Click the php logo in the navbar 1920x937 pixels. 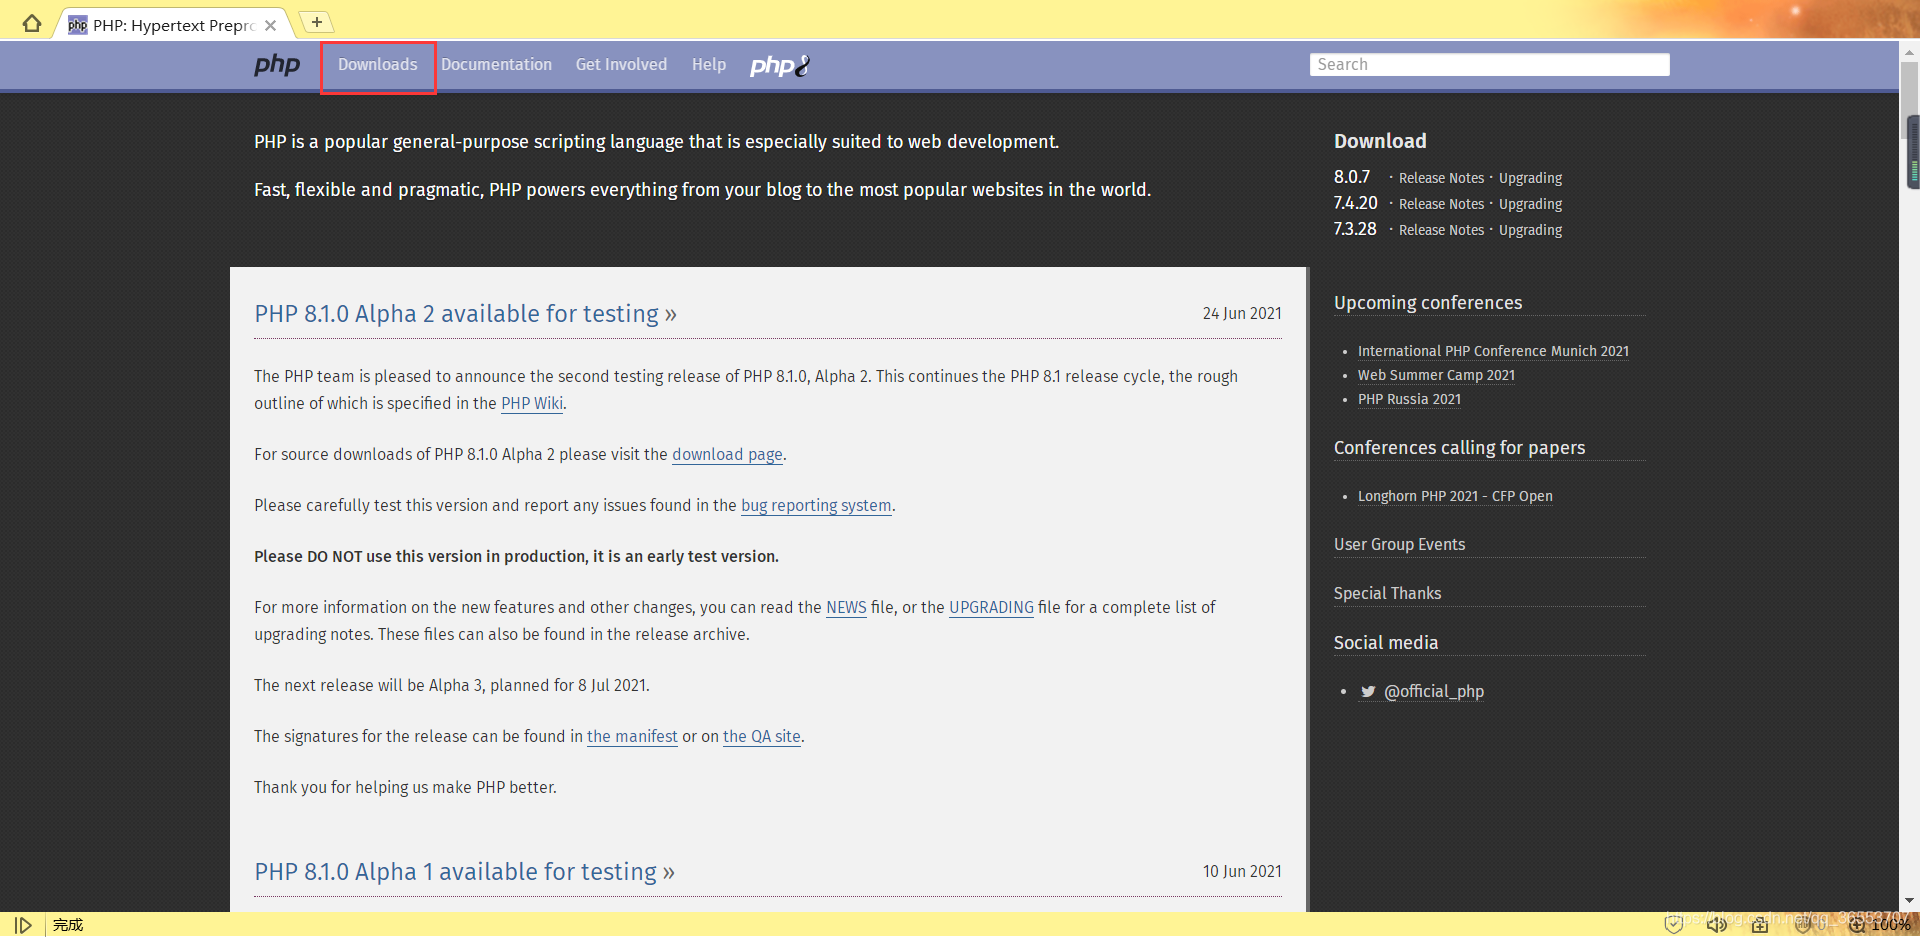pyautogui.click(x=277, y=65)
